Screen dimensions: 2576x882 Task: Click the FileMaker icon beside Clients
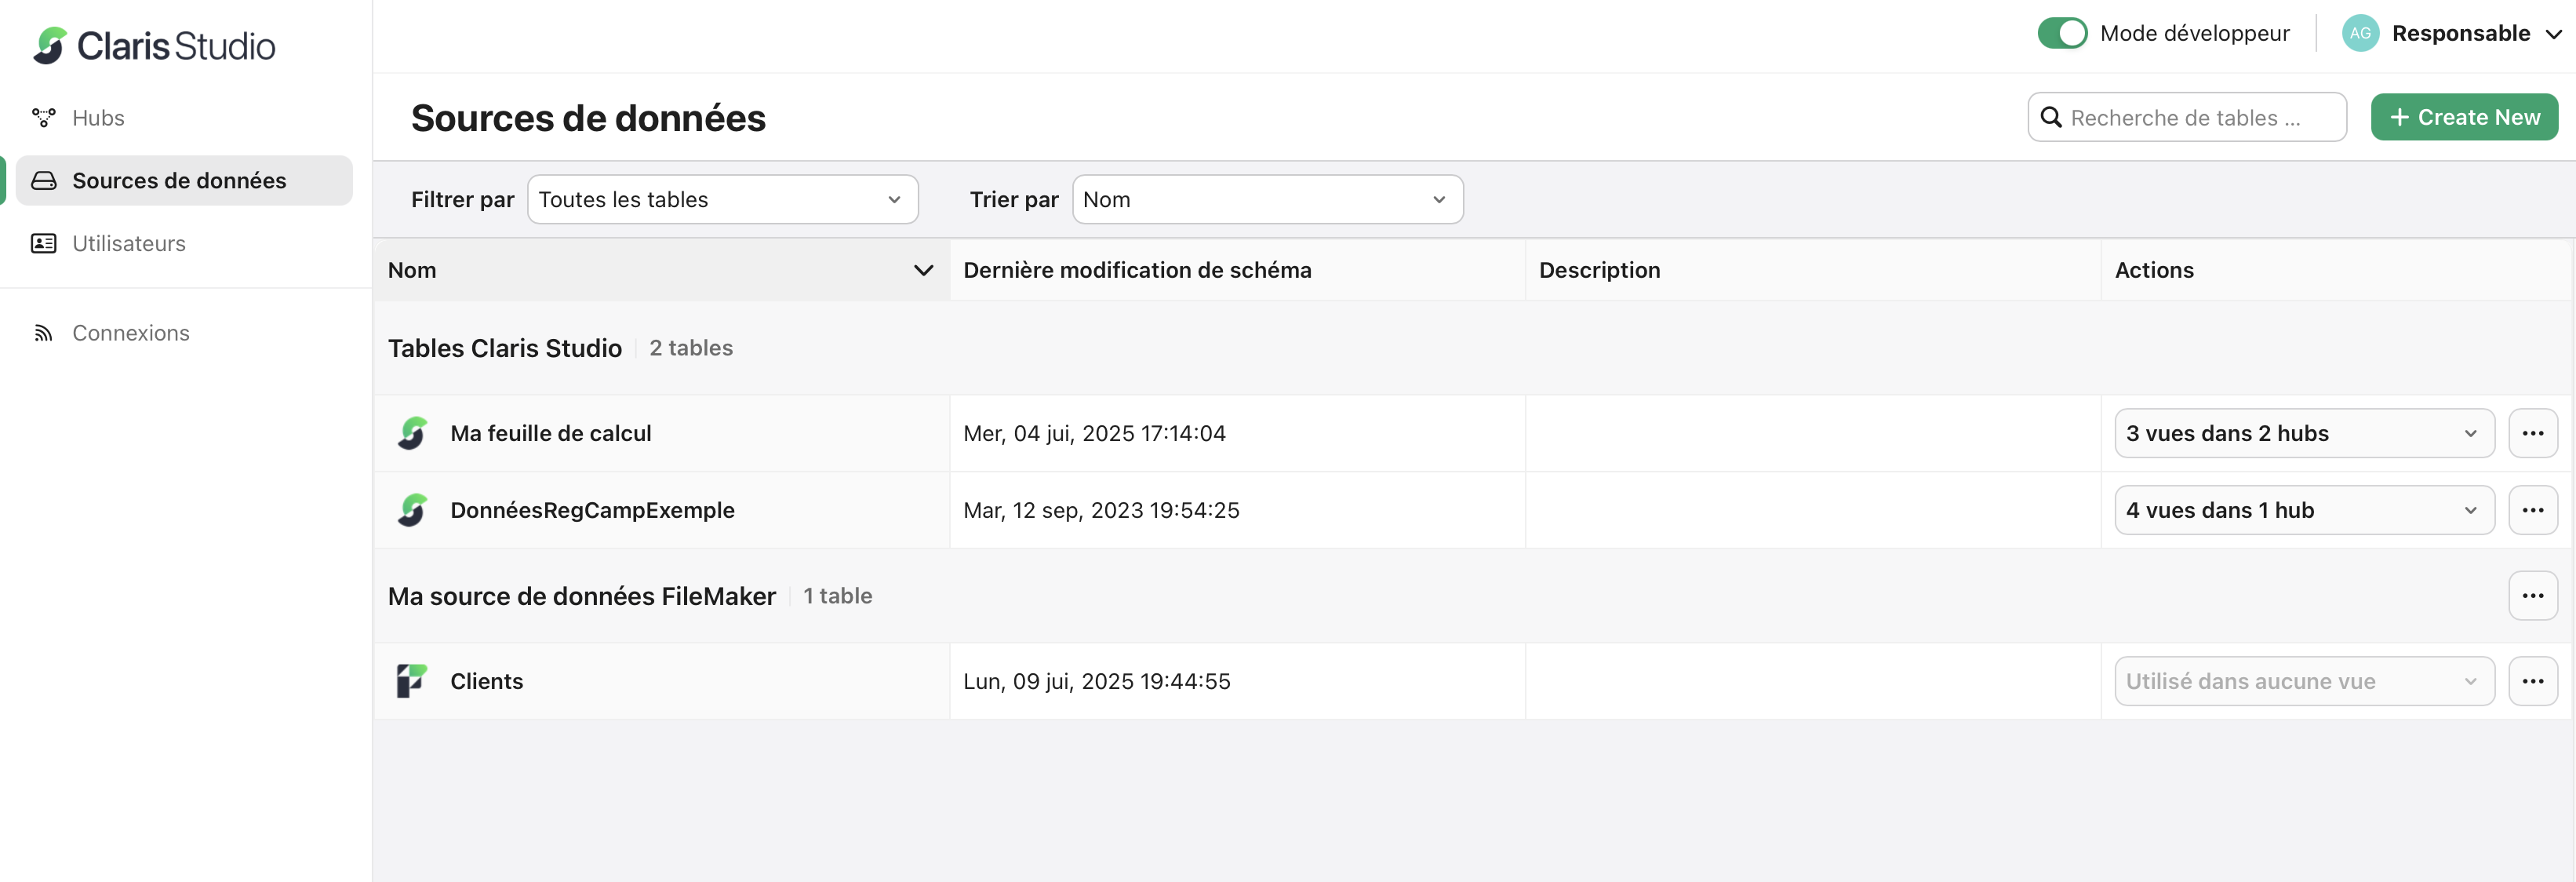pyautogui.click(x=412, y=681)
